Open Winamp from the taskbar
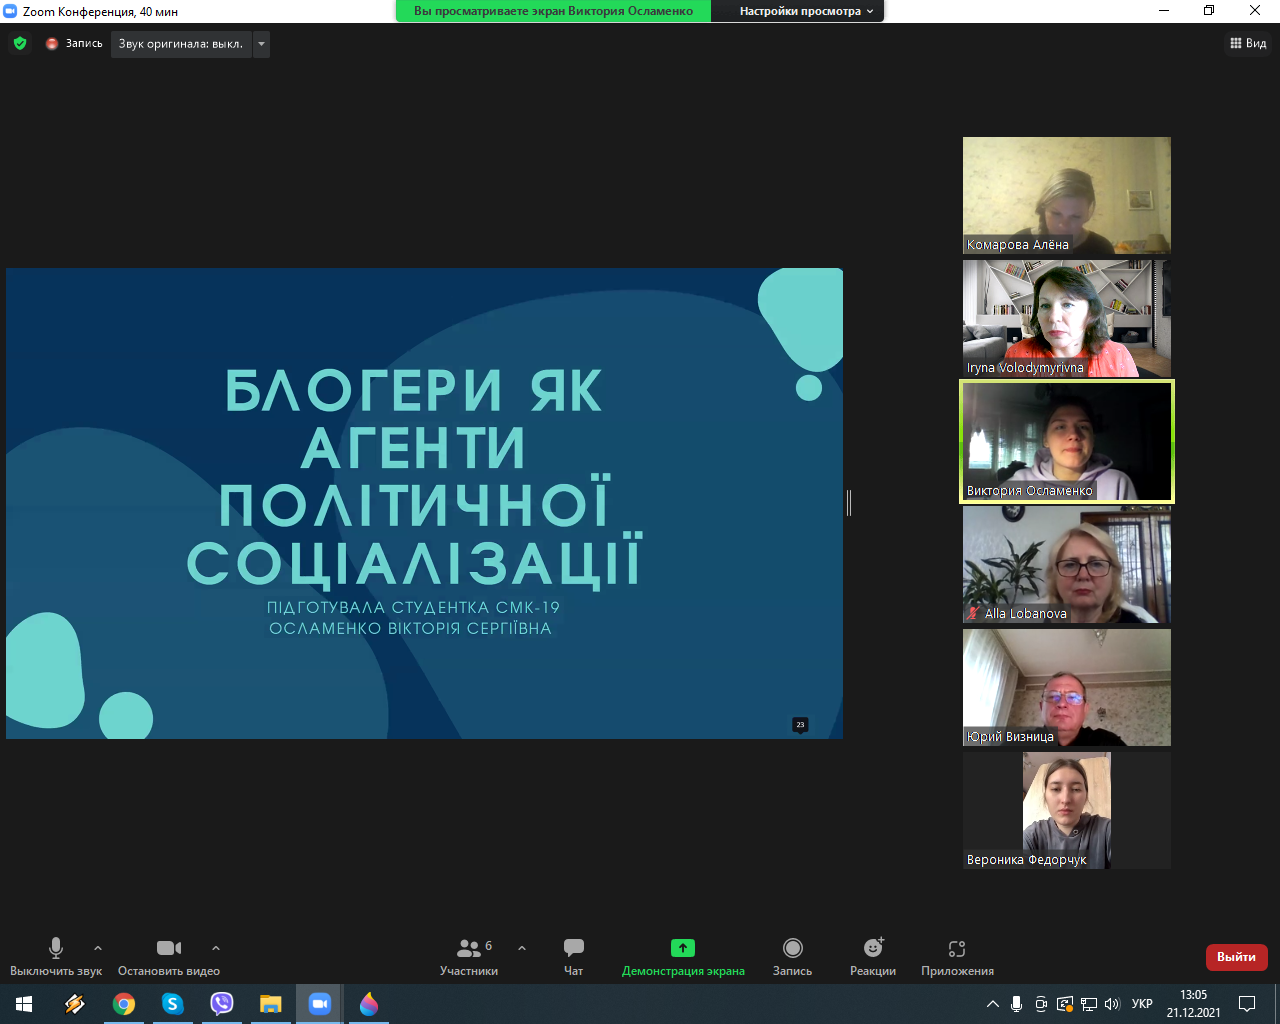Viewport: 1280px width, 1024px height. coord(74,1004)
